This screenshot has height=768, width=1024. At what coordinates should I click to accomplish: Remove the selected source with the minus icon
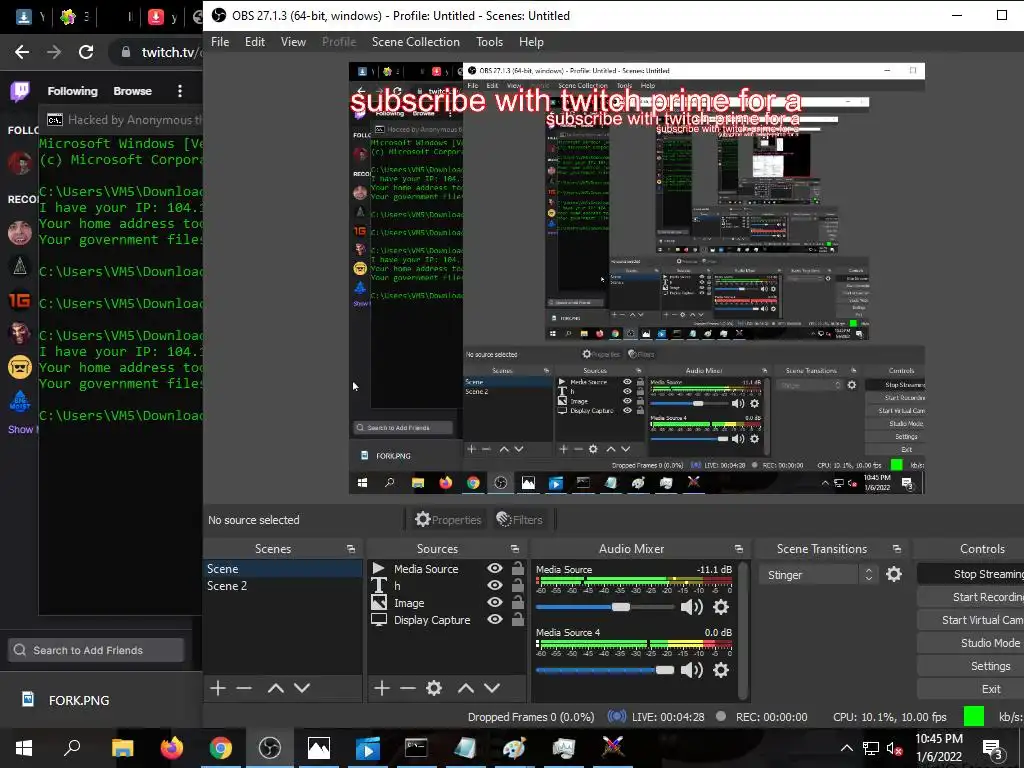pyautogui.click(x=408, y=688)
